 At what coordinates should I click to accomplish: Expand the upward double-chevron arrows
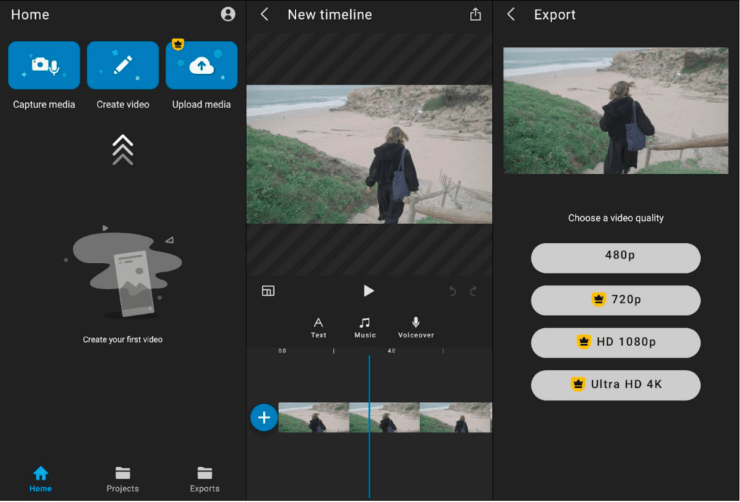[x=122, y=150]
